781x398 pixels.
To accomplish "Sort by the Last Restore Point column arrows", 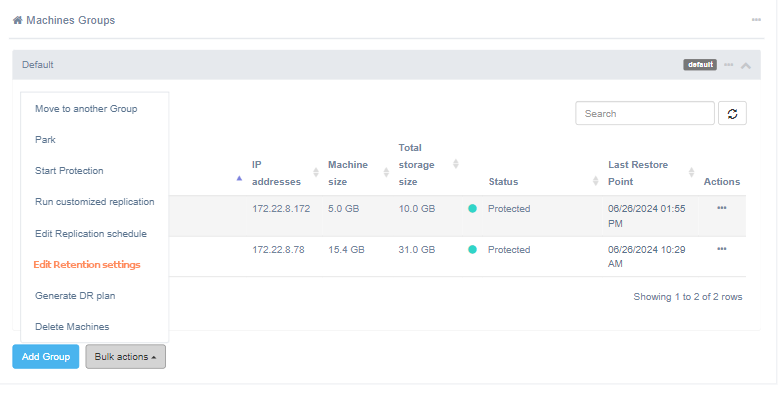I will pyautogui.click(x=691, y=172).
